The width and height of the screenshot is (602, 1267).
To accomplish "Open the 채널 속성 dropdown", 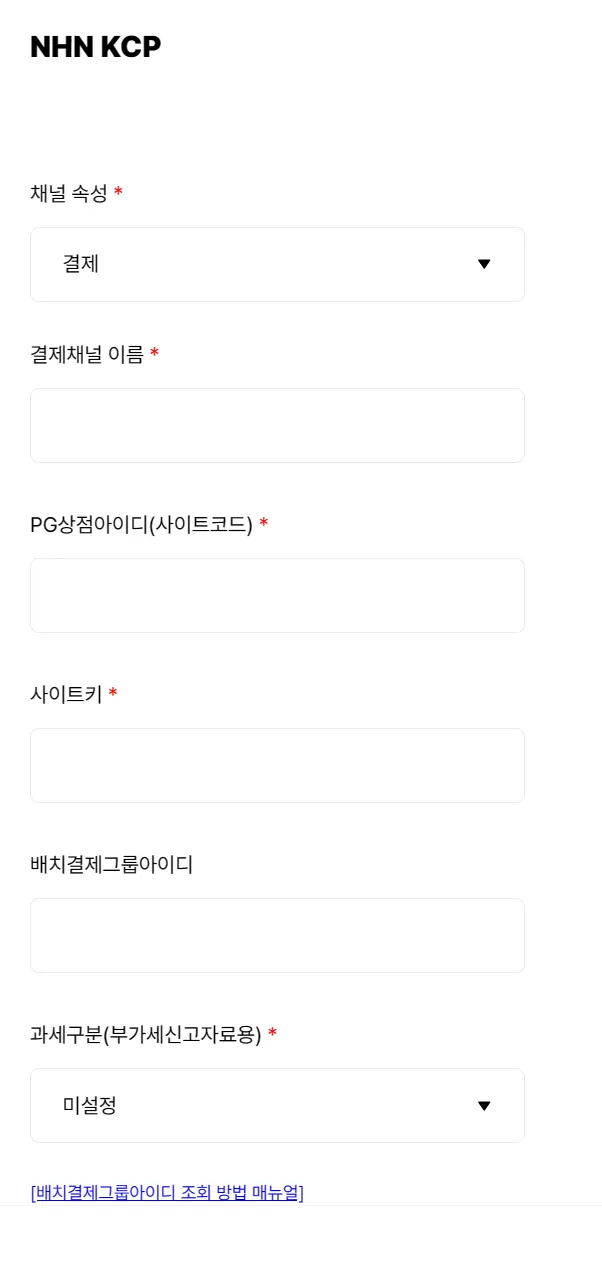I will 277,264.
